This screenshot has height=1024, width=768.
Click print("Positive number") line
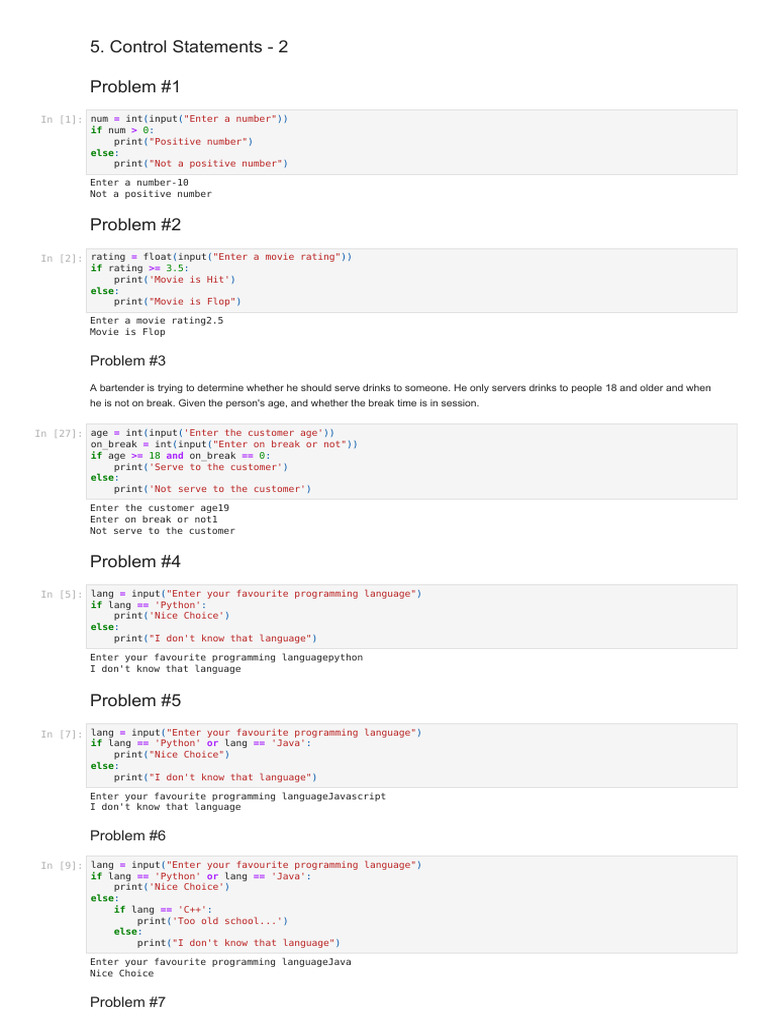(184, 142)
